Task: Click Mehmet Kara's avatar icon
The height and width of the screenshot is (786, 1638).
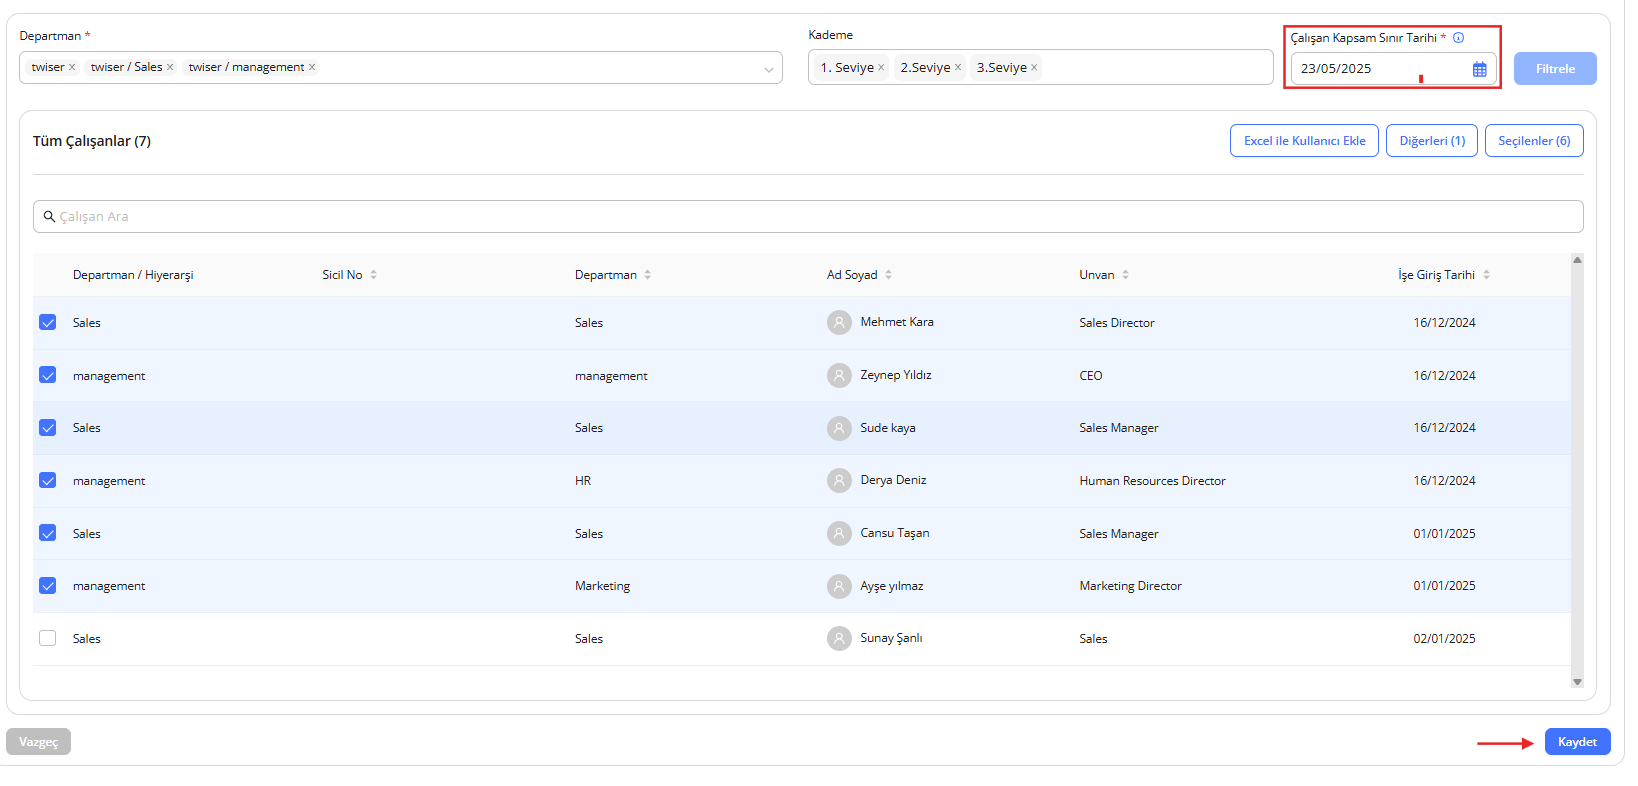Action: pyautogui.click(x=839, y=322)
